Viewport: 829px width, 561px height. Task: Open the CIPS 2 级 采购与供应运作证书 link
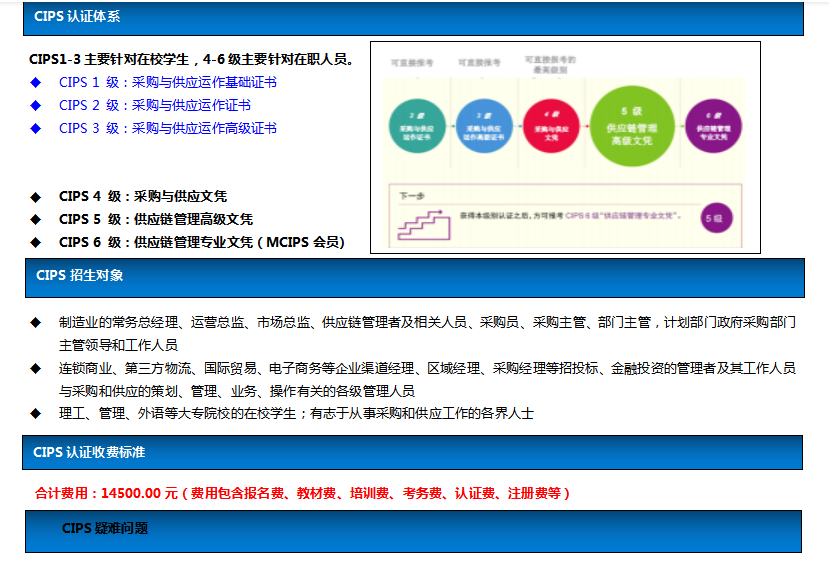(x=154, y=105)
